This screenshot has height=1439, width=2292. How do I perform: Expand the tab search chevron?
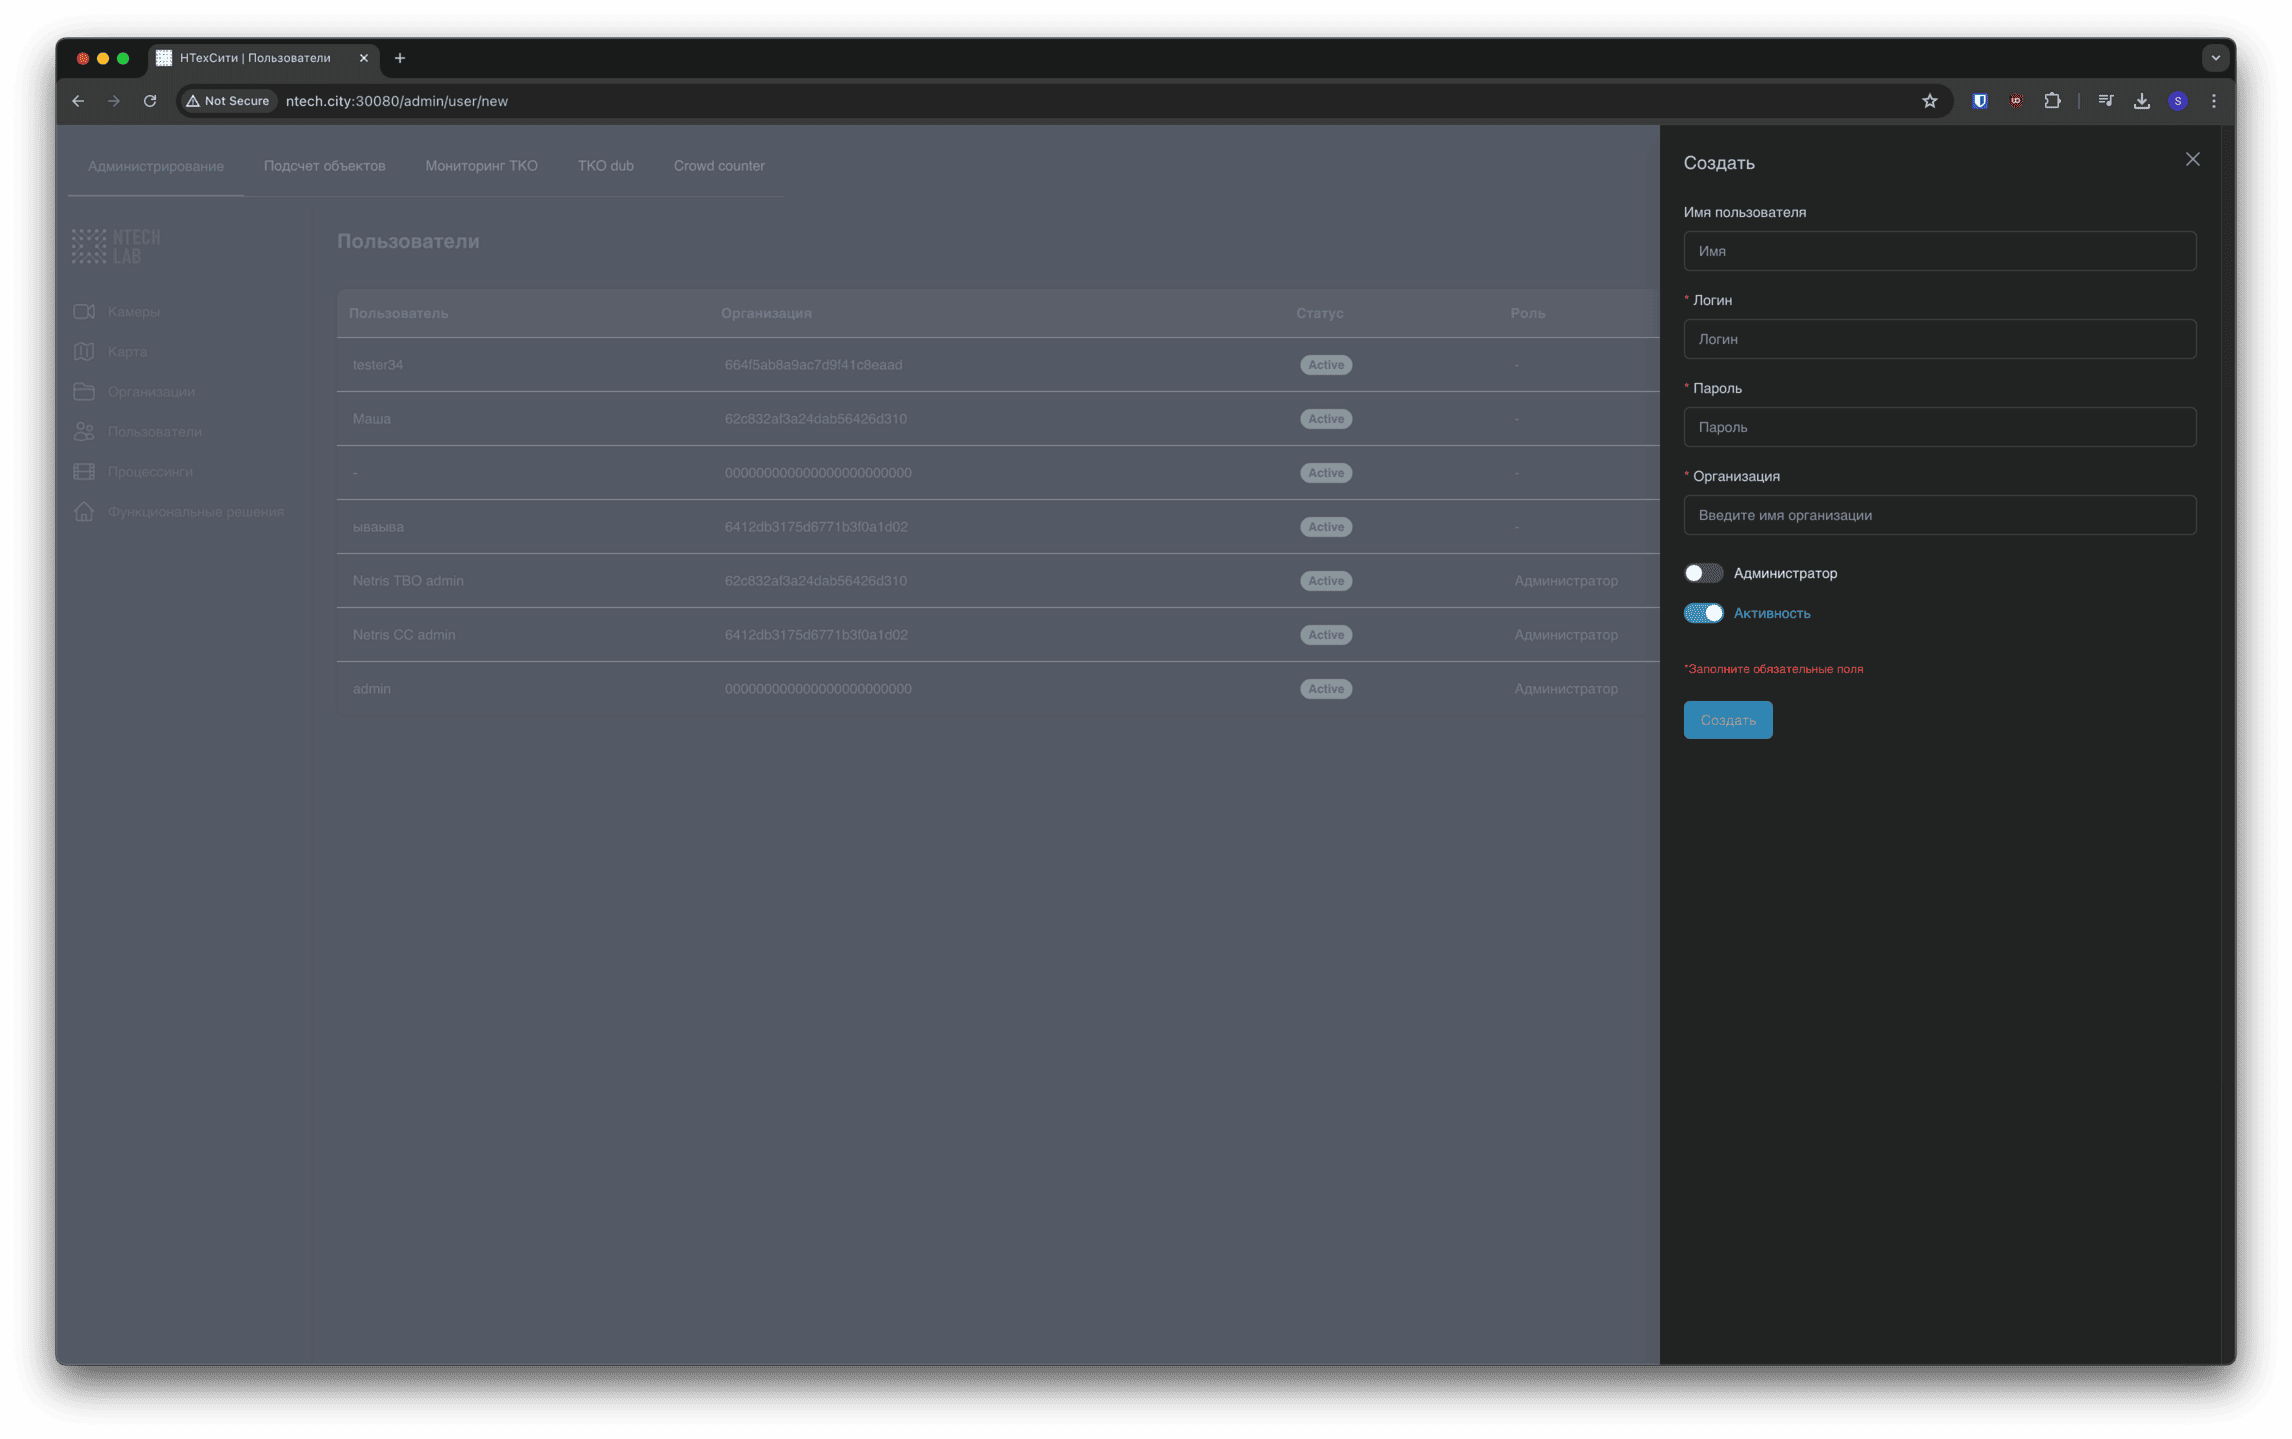(2215, 58)
